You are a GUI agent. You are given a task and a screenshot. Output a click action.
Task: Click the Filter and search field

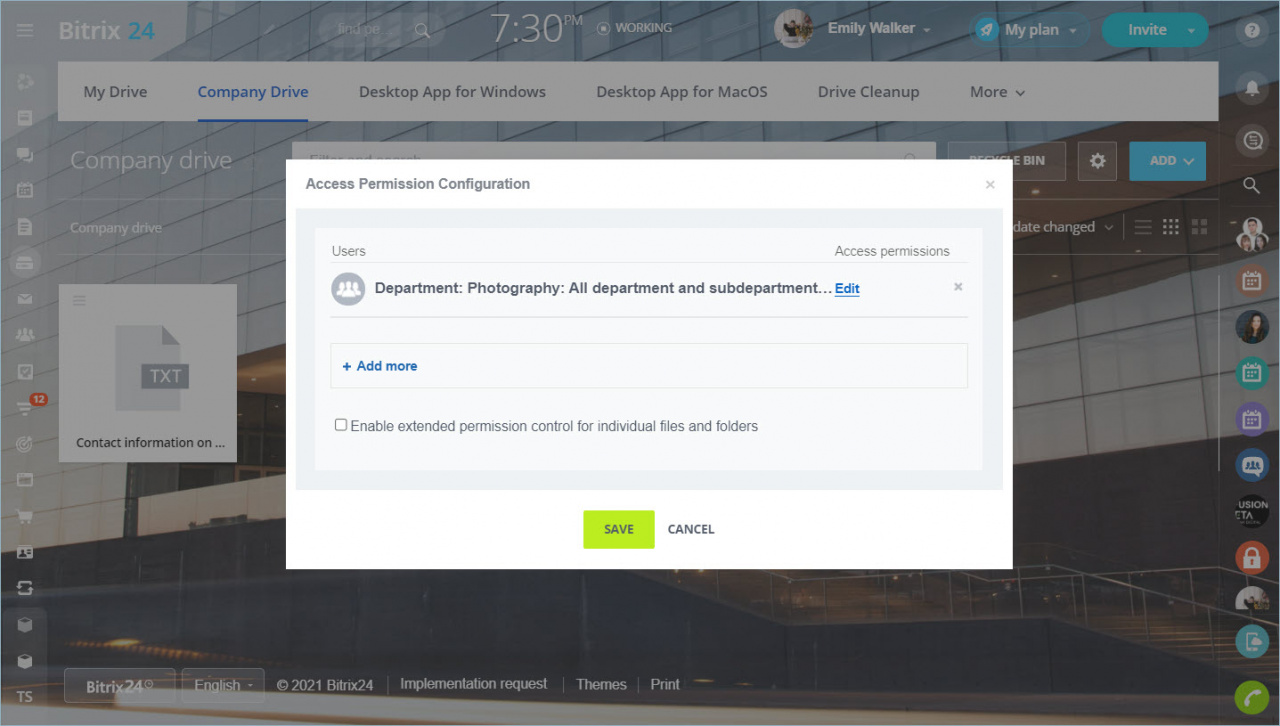pos(614,160)
